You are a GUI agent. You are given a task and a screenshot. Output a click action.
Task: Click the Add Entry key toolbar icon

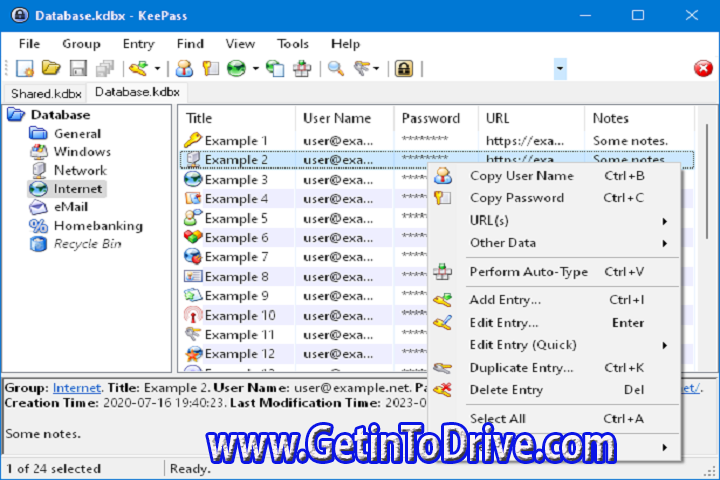(139, 69)
